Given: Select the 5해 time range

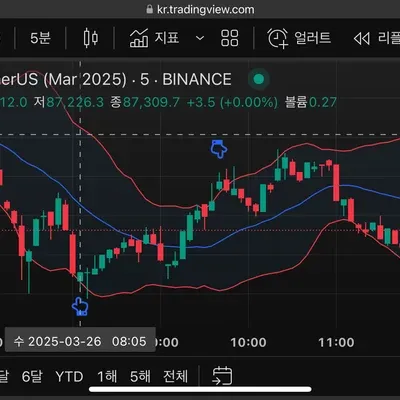Looking at the screenshot, I should (x=140, y=377).
